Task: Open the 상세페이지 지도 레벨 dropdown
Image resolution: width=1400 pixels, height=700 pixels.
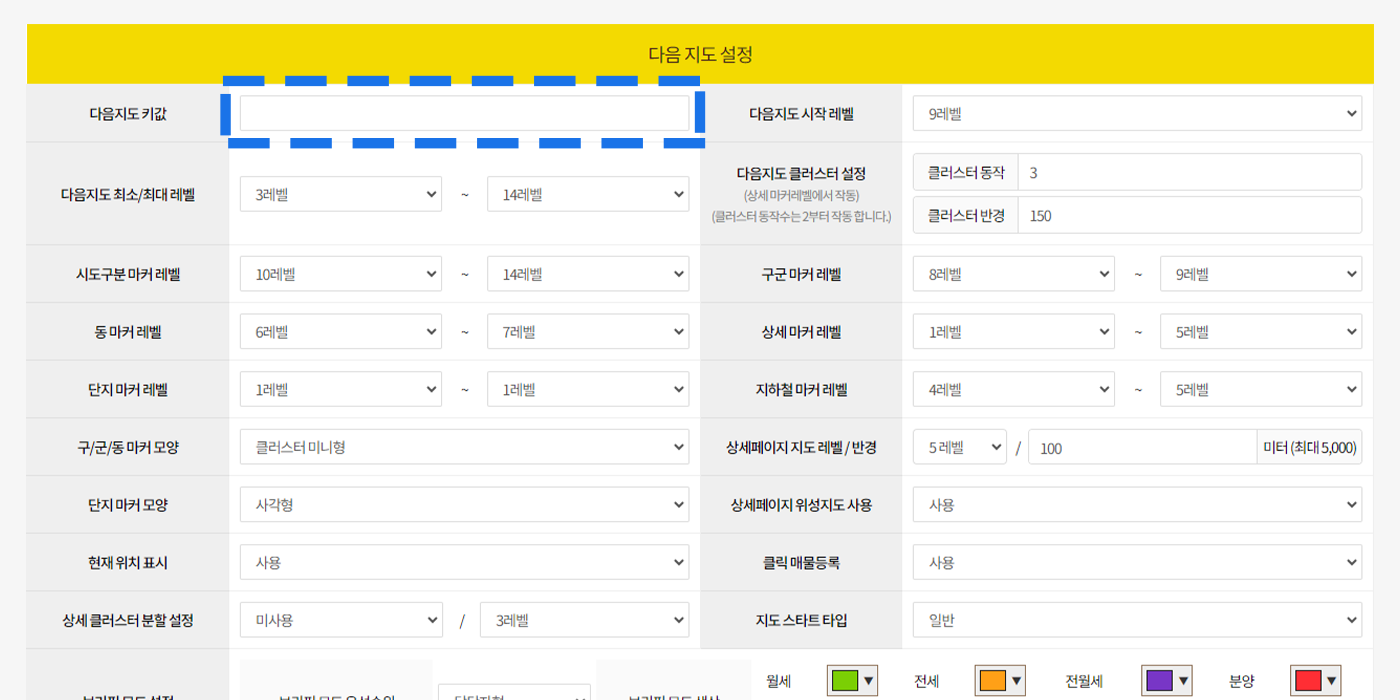Action: [959, 448]
